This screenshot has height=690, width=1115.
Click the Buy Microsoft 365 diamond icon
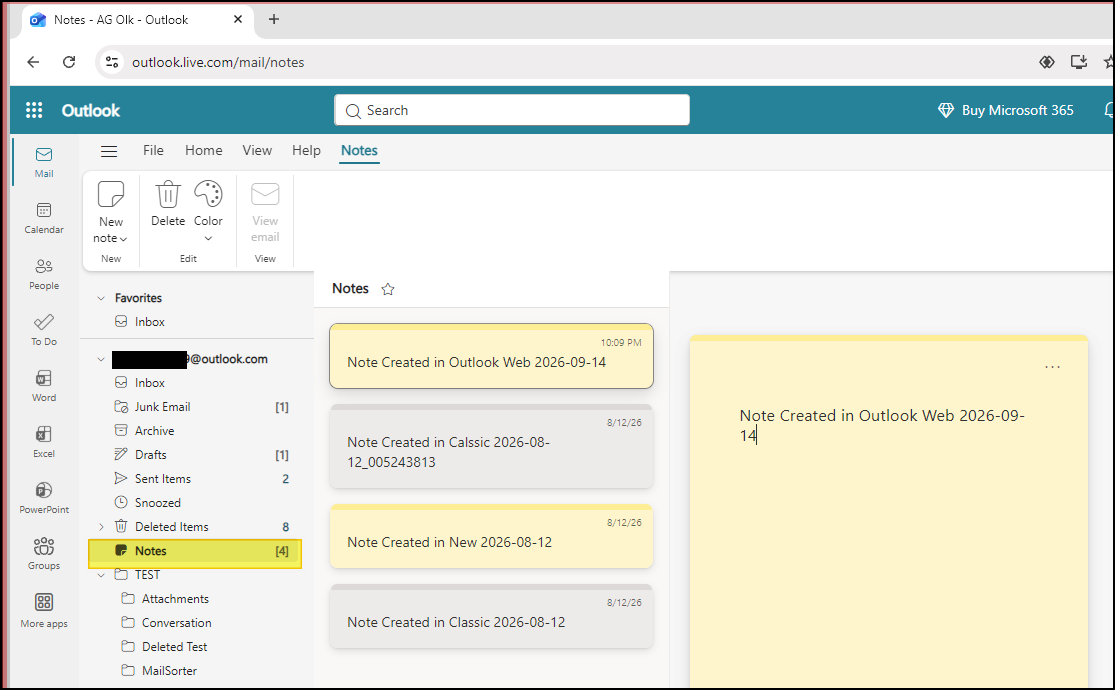click(x=946, y=110)
